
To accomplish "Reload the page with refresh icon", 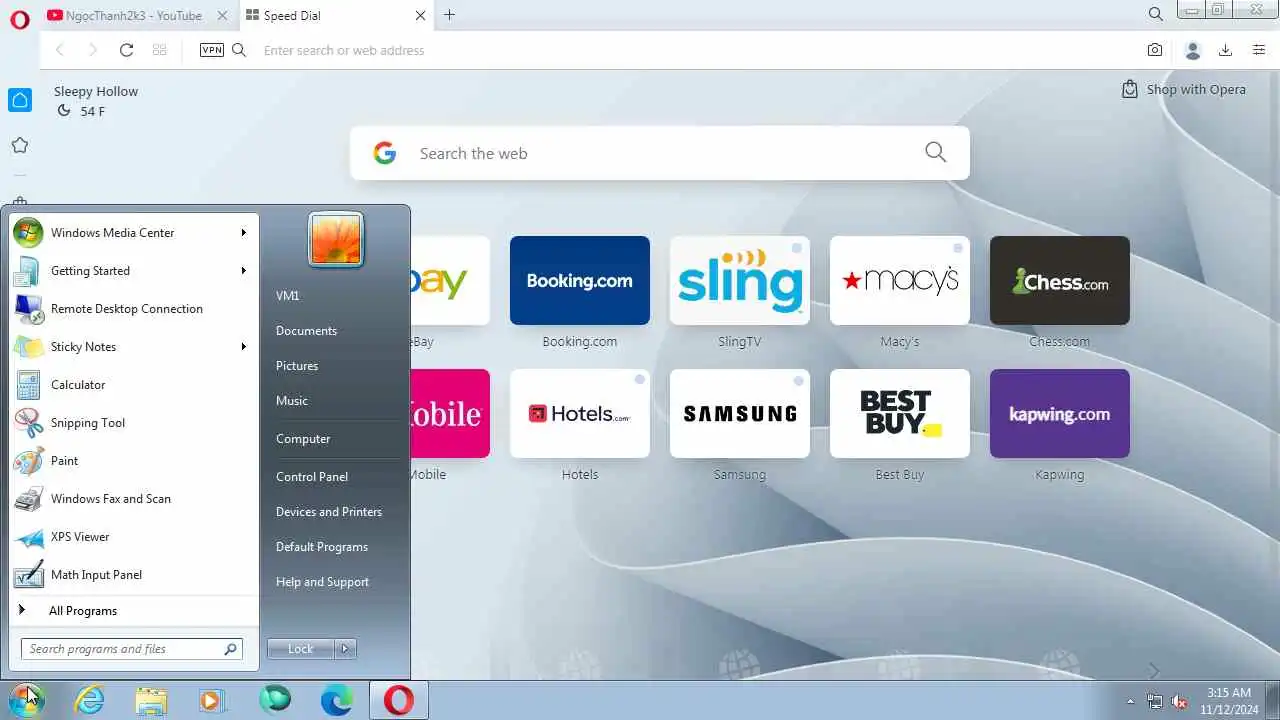I will click(126, 50).
